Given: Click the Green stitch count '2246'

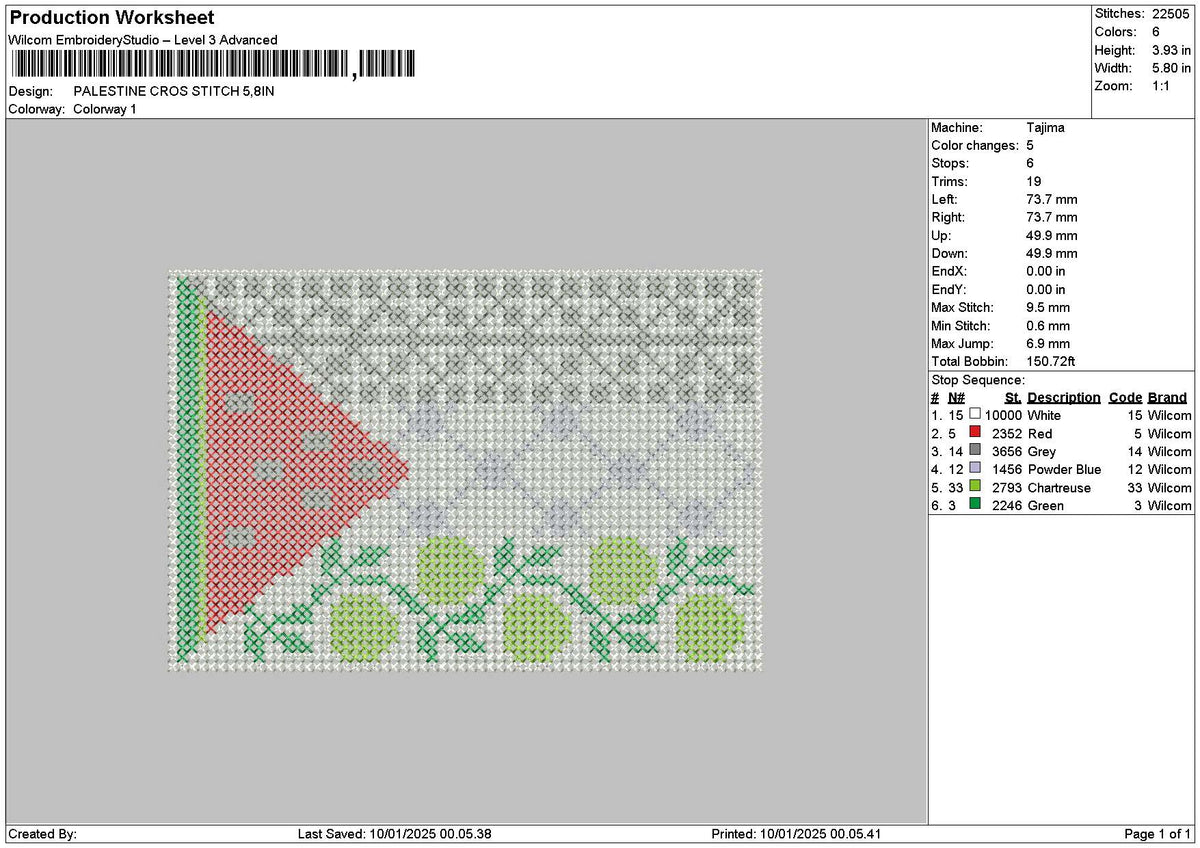Looking at the screenshot, I should pyautogui.click(x=1006, y=506).
